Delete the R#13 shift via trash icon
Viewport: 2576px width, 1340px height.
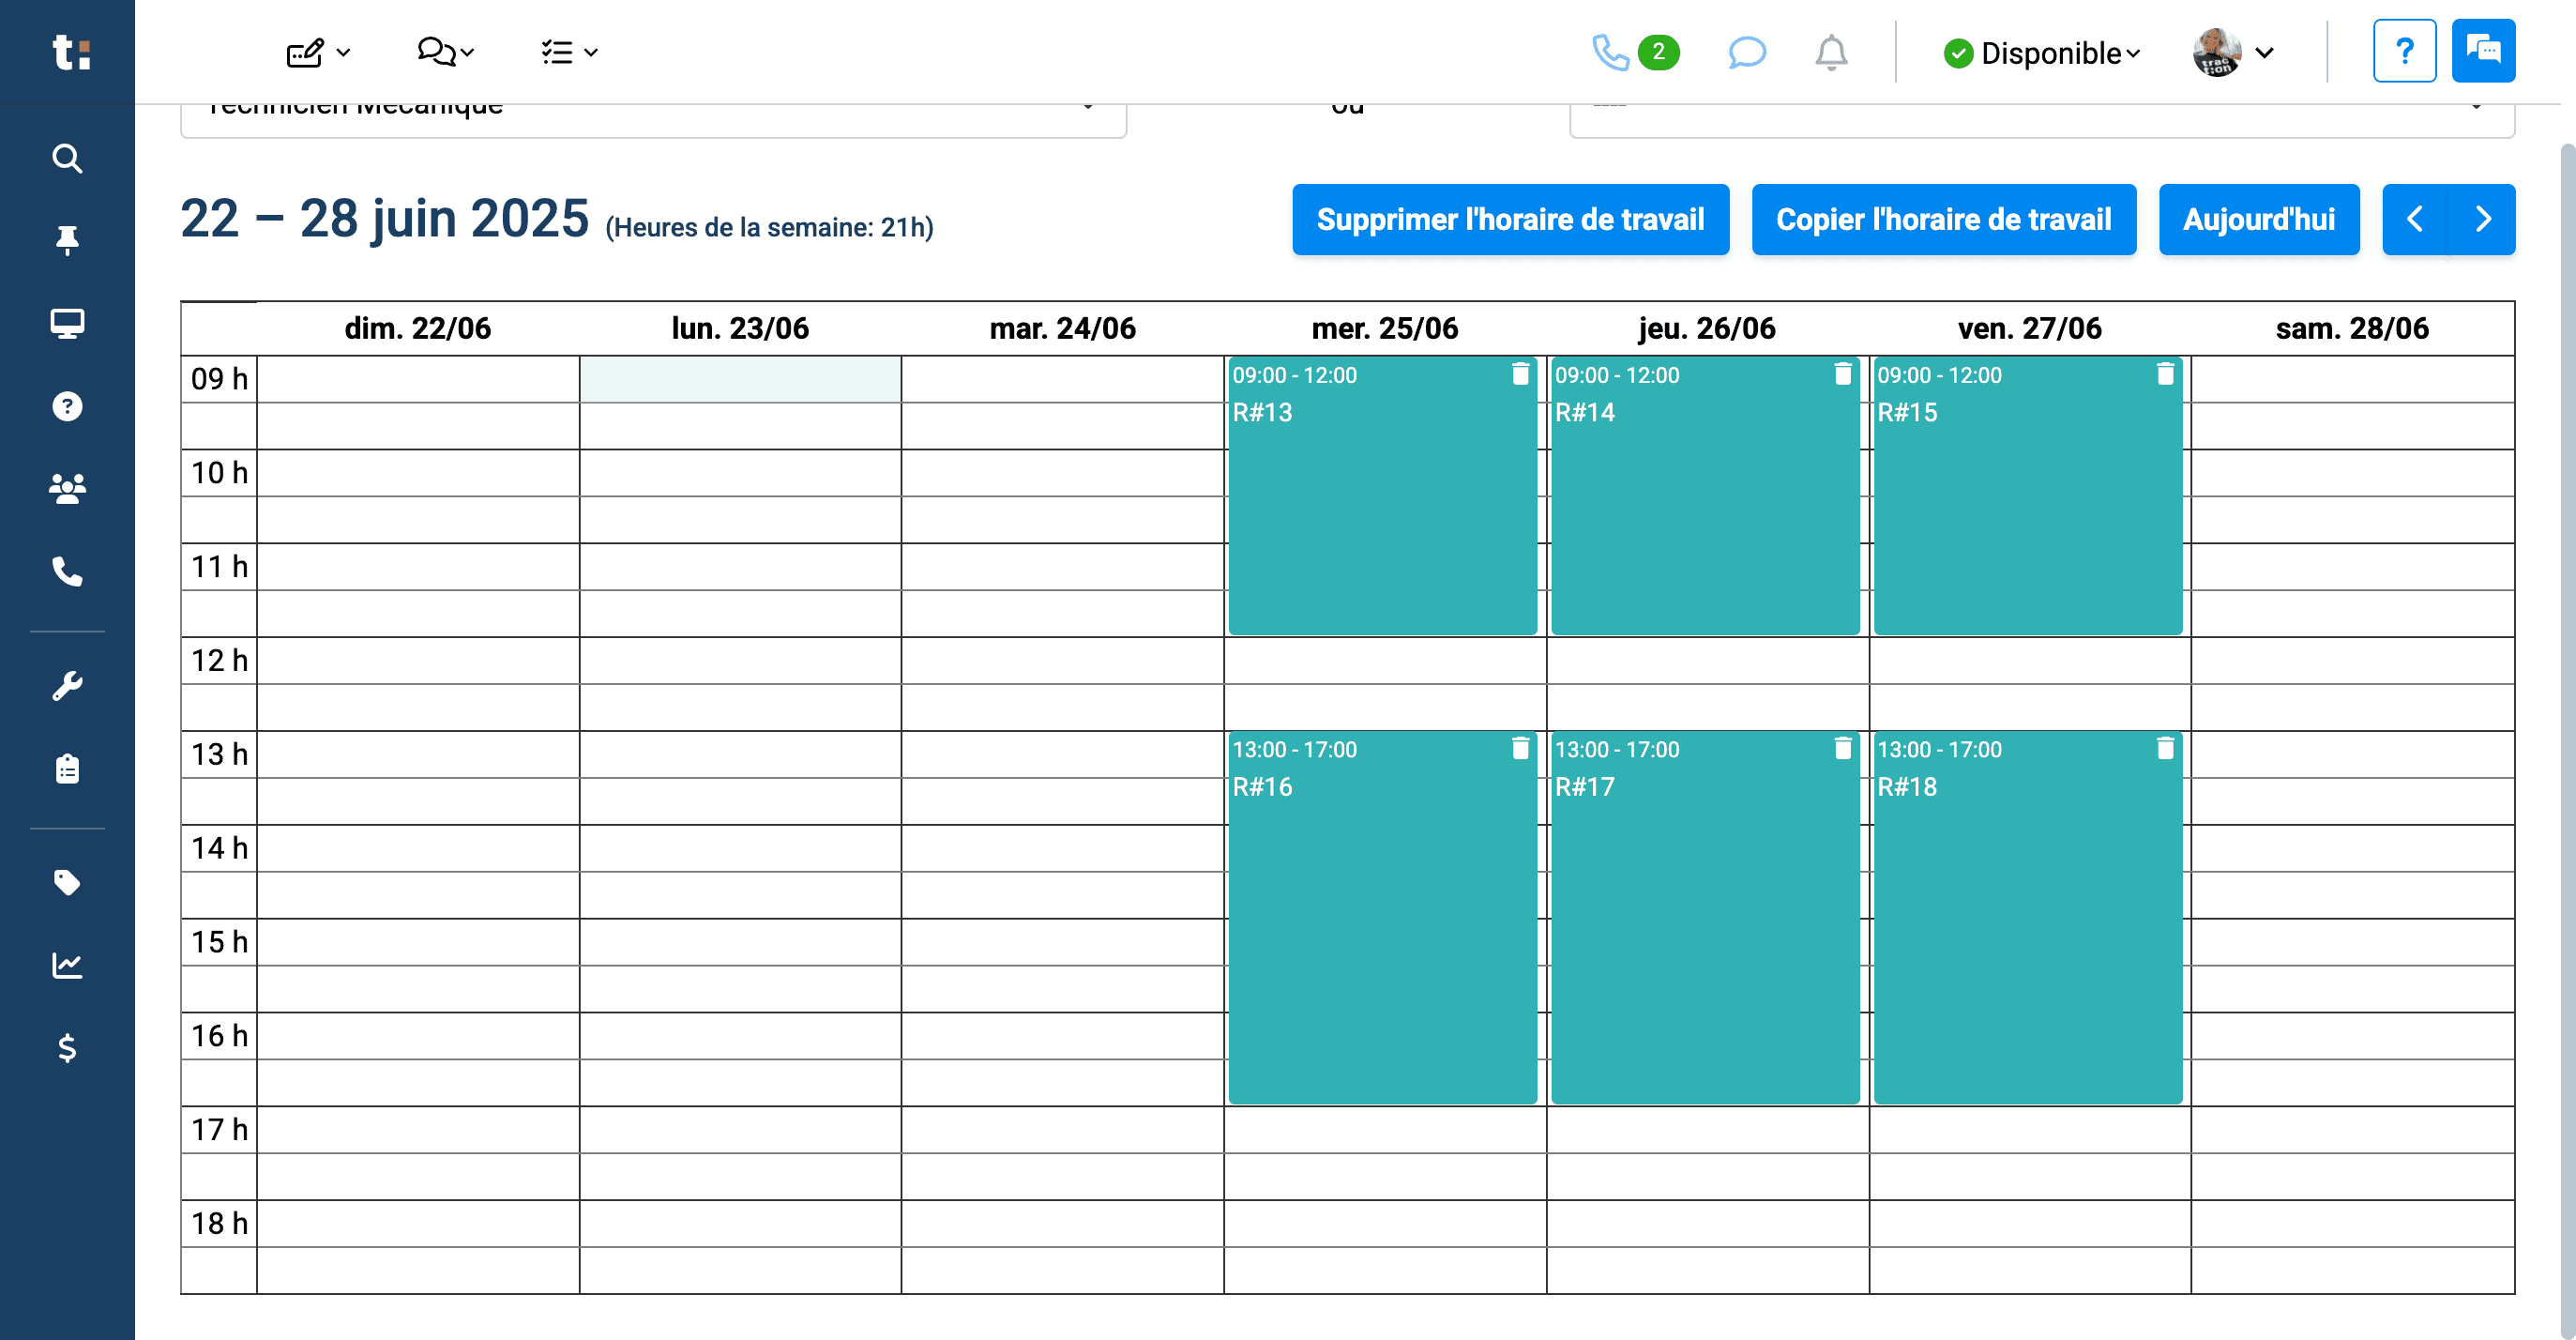pos(1520,374)
